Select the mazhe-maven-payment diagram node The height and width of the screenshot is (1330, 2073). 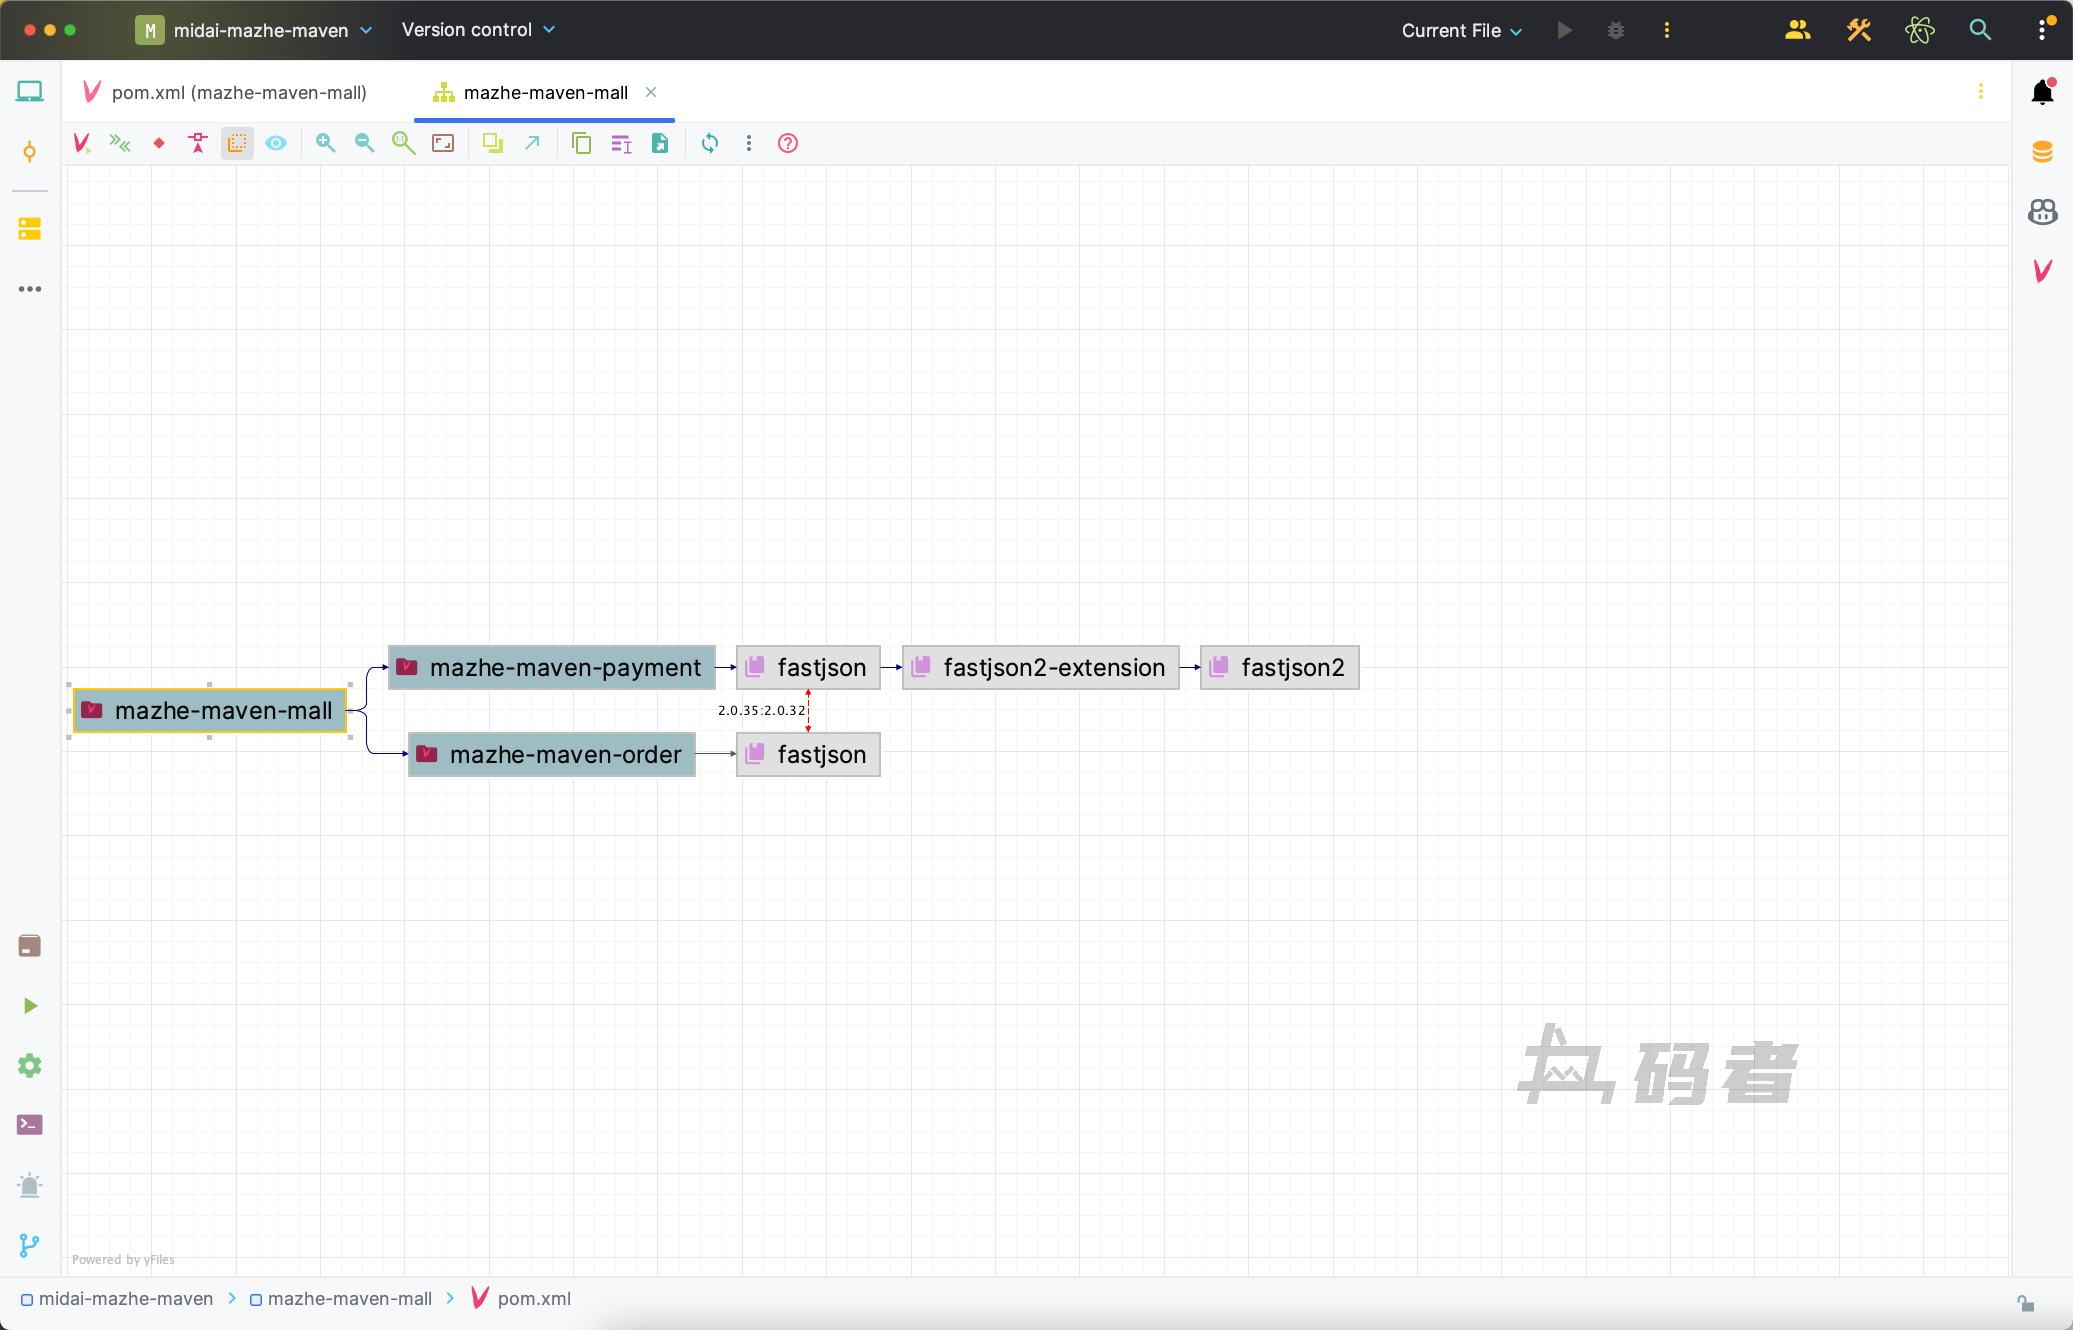(x=552, y=667)
